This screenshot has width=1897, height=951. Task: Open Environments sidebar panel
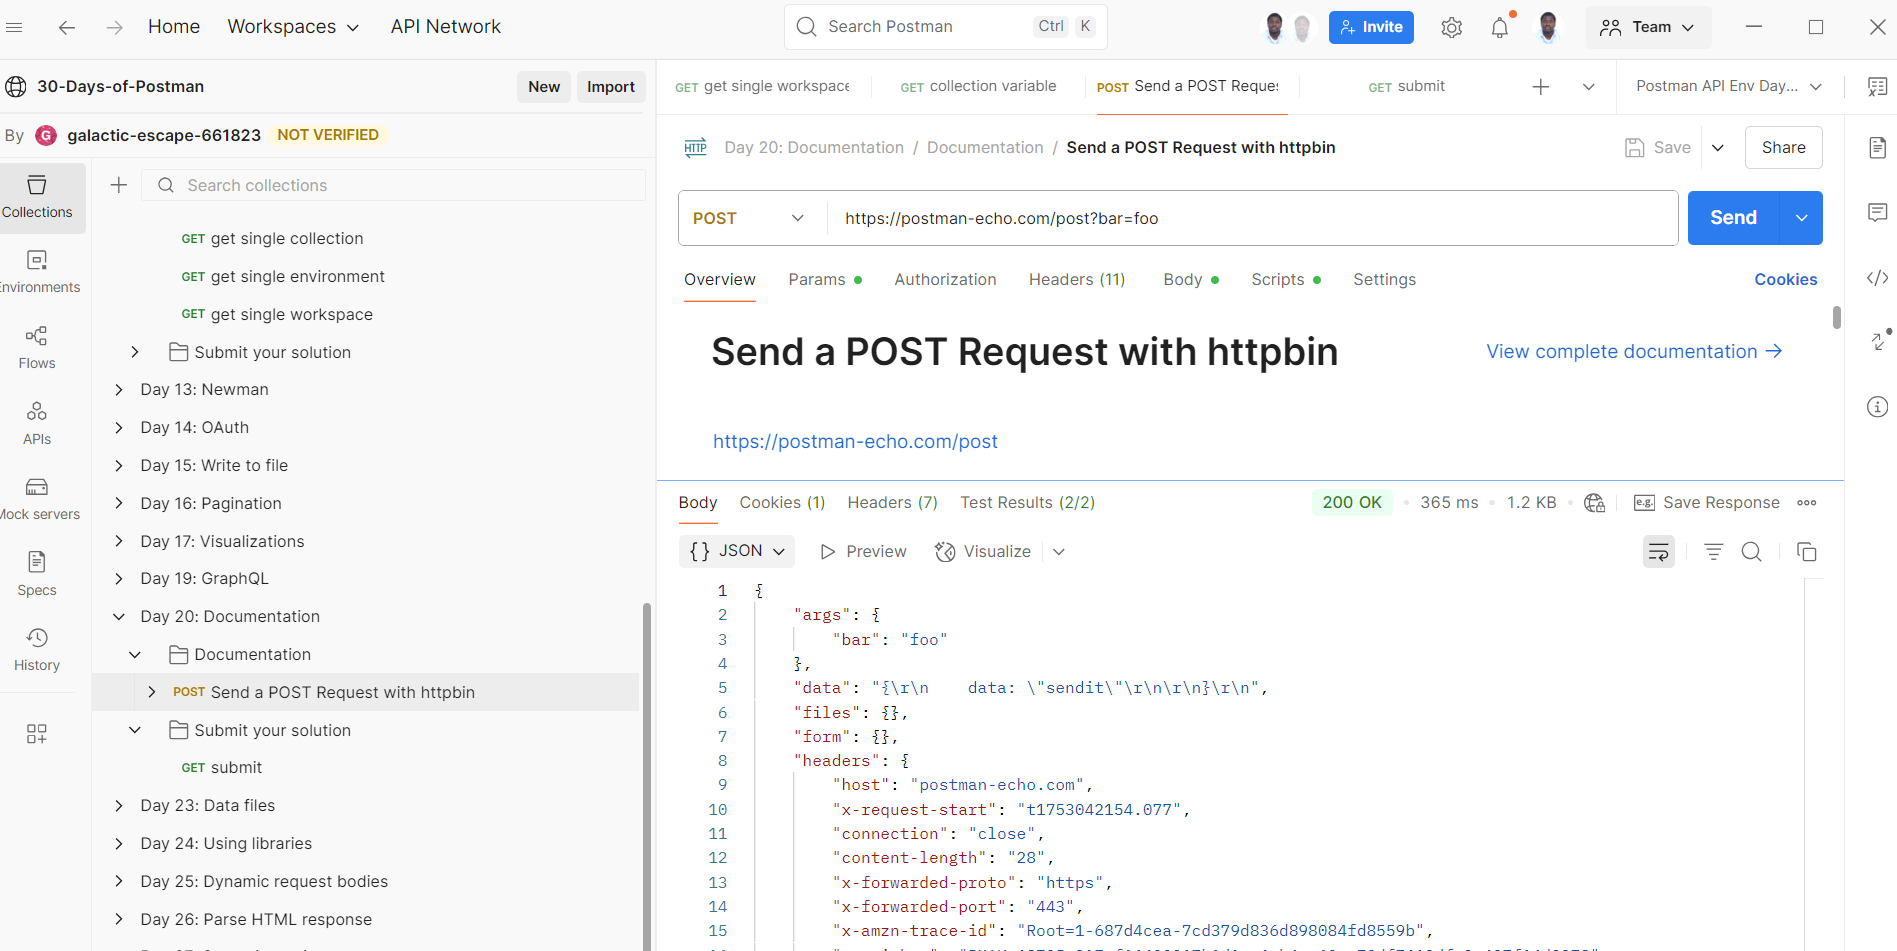pyautogui.click(x=37, y=272)
